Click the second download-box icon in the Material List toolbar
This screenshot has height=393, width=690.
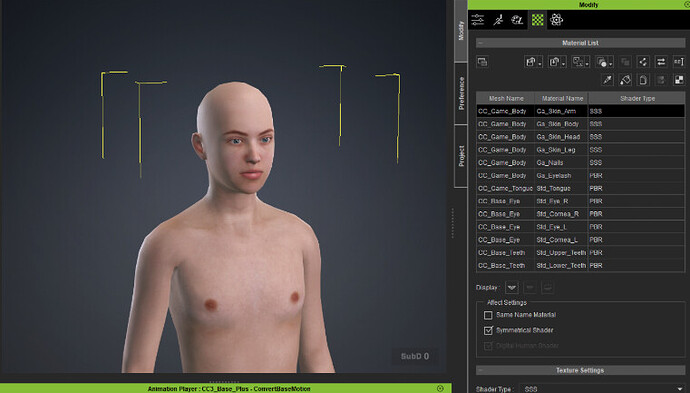pos(554,62)
